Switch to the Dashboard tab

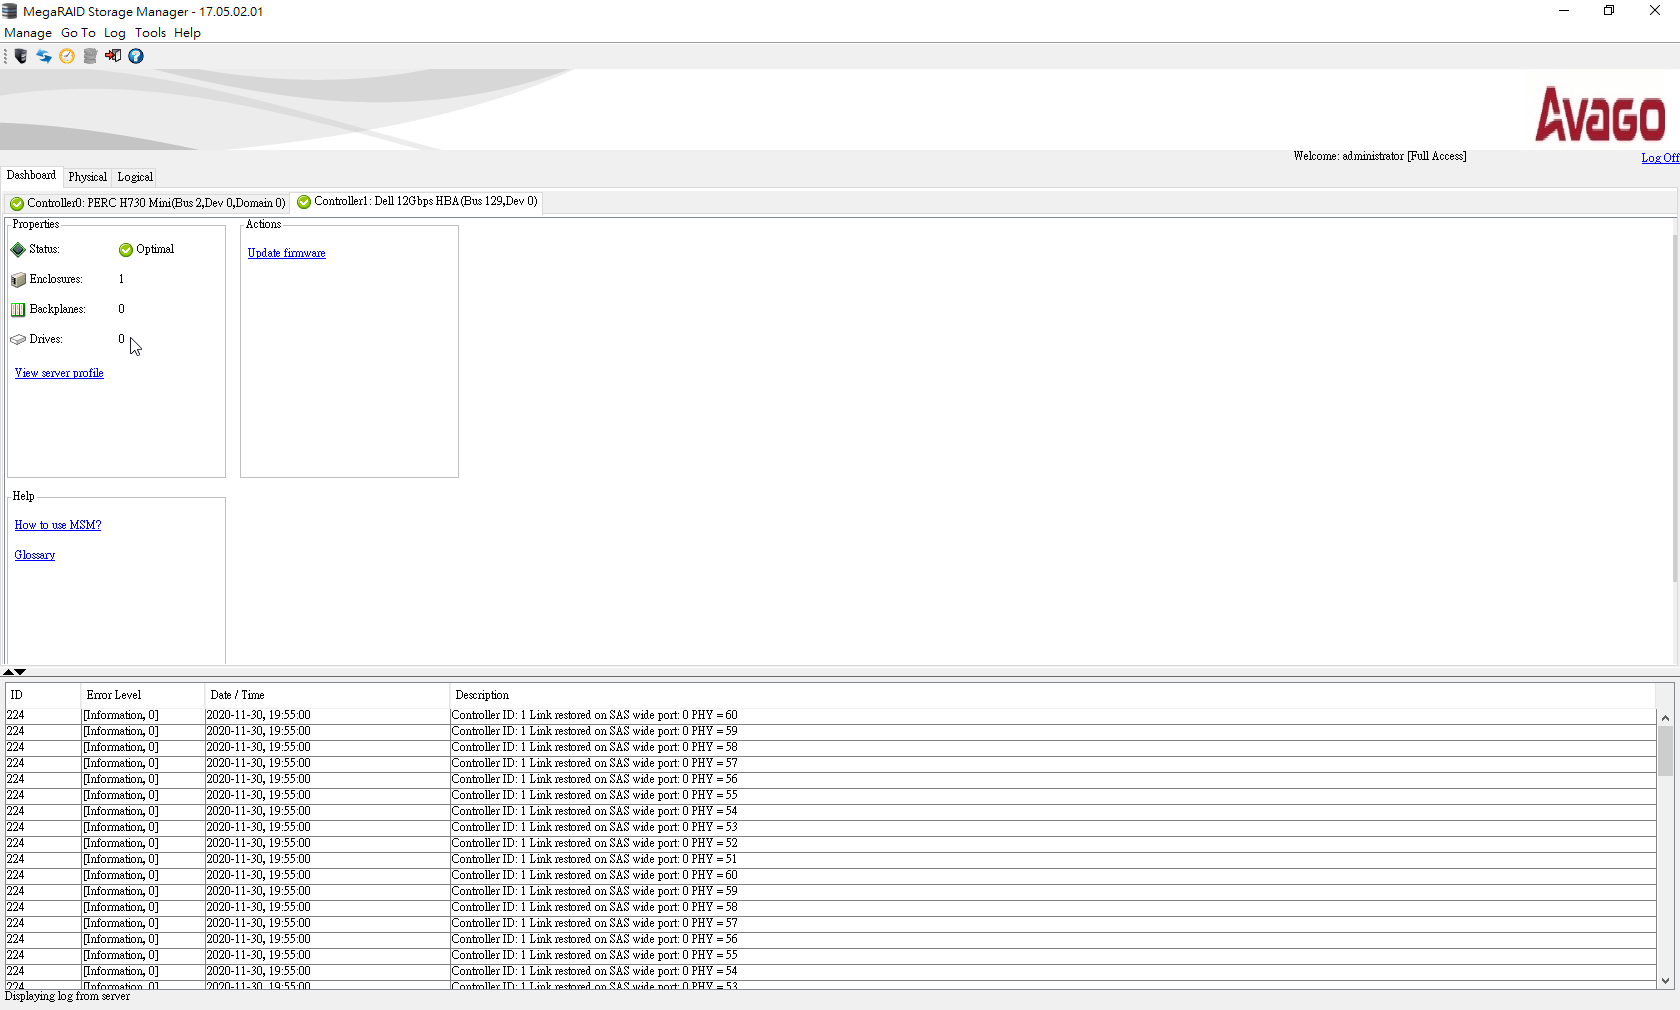(x=31, y=176)
